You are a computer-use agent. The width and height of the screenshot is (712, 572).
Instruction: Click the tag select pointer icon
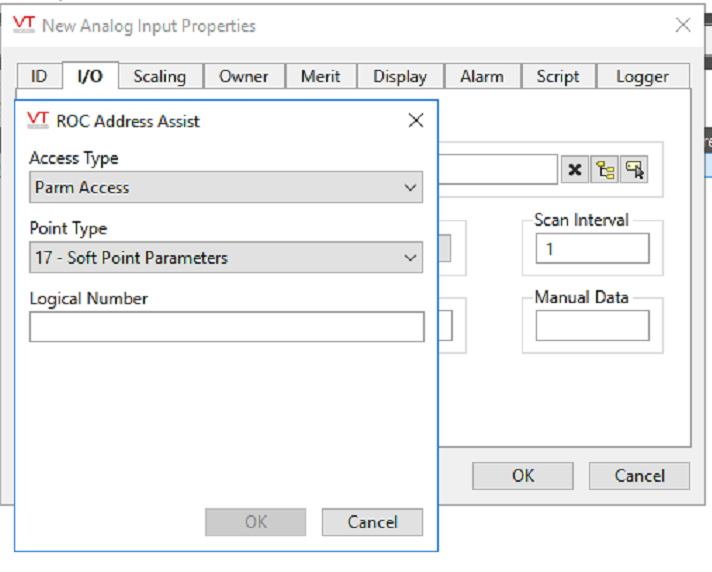coord(634,170)
